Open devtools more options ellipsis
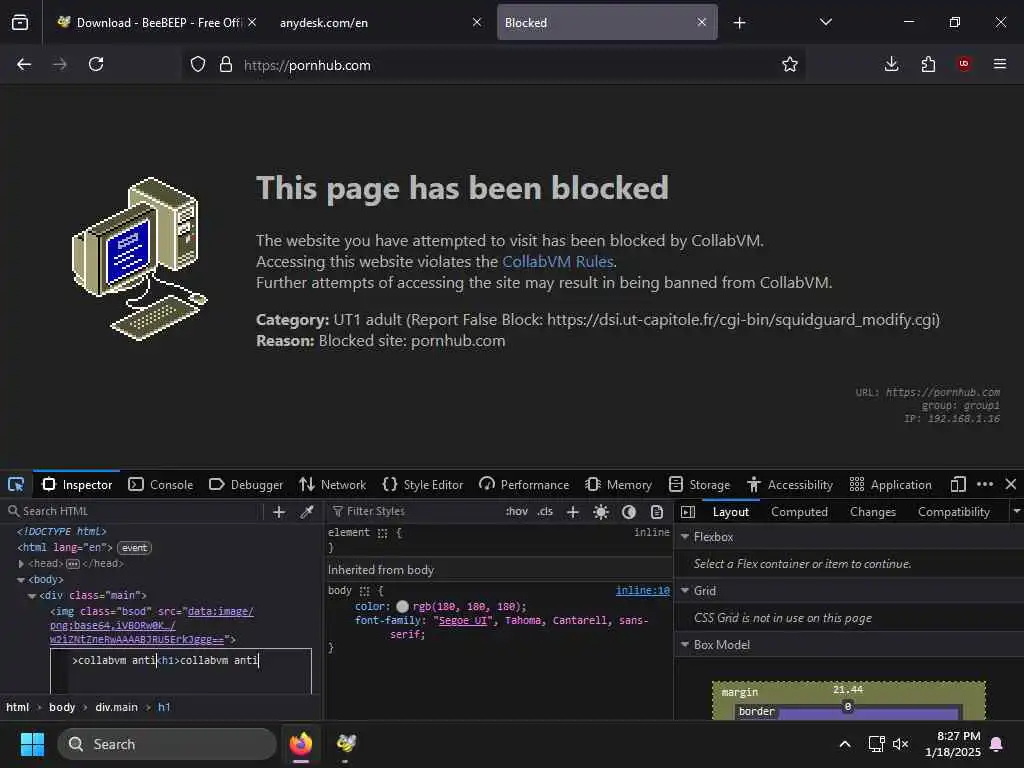Image resolution: width=1024 pixels, height=768 pixels. click(x=985, y=484)
